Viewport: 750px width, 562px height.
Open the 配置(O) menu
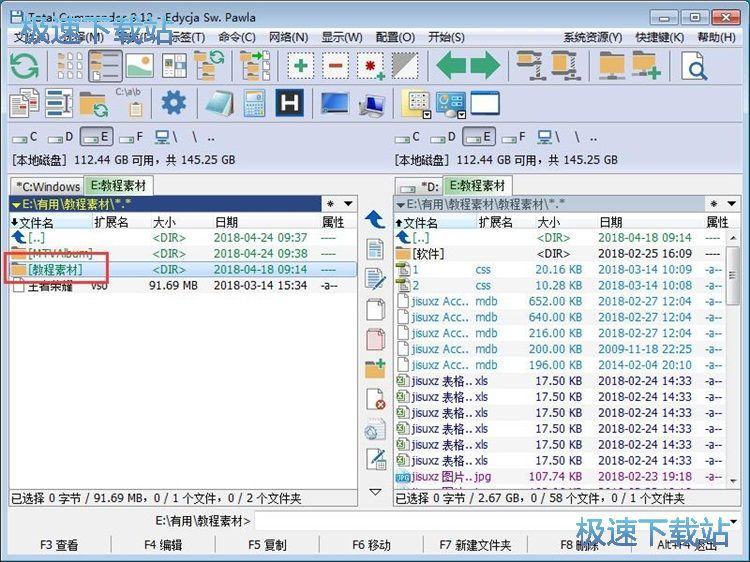[395, 37]
